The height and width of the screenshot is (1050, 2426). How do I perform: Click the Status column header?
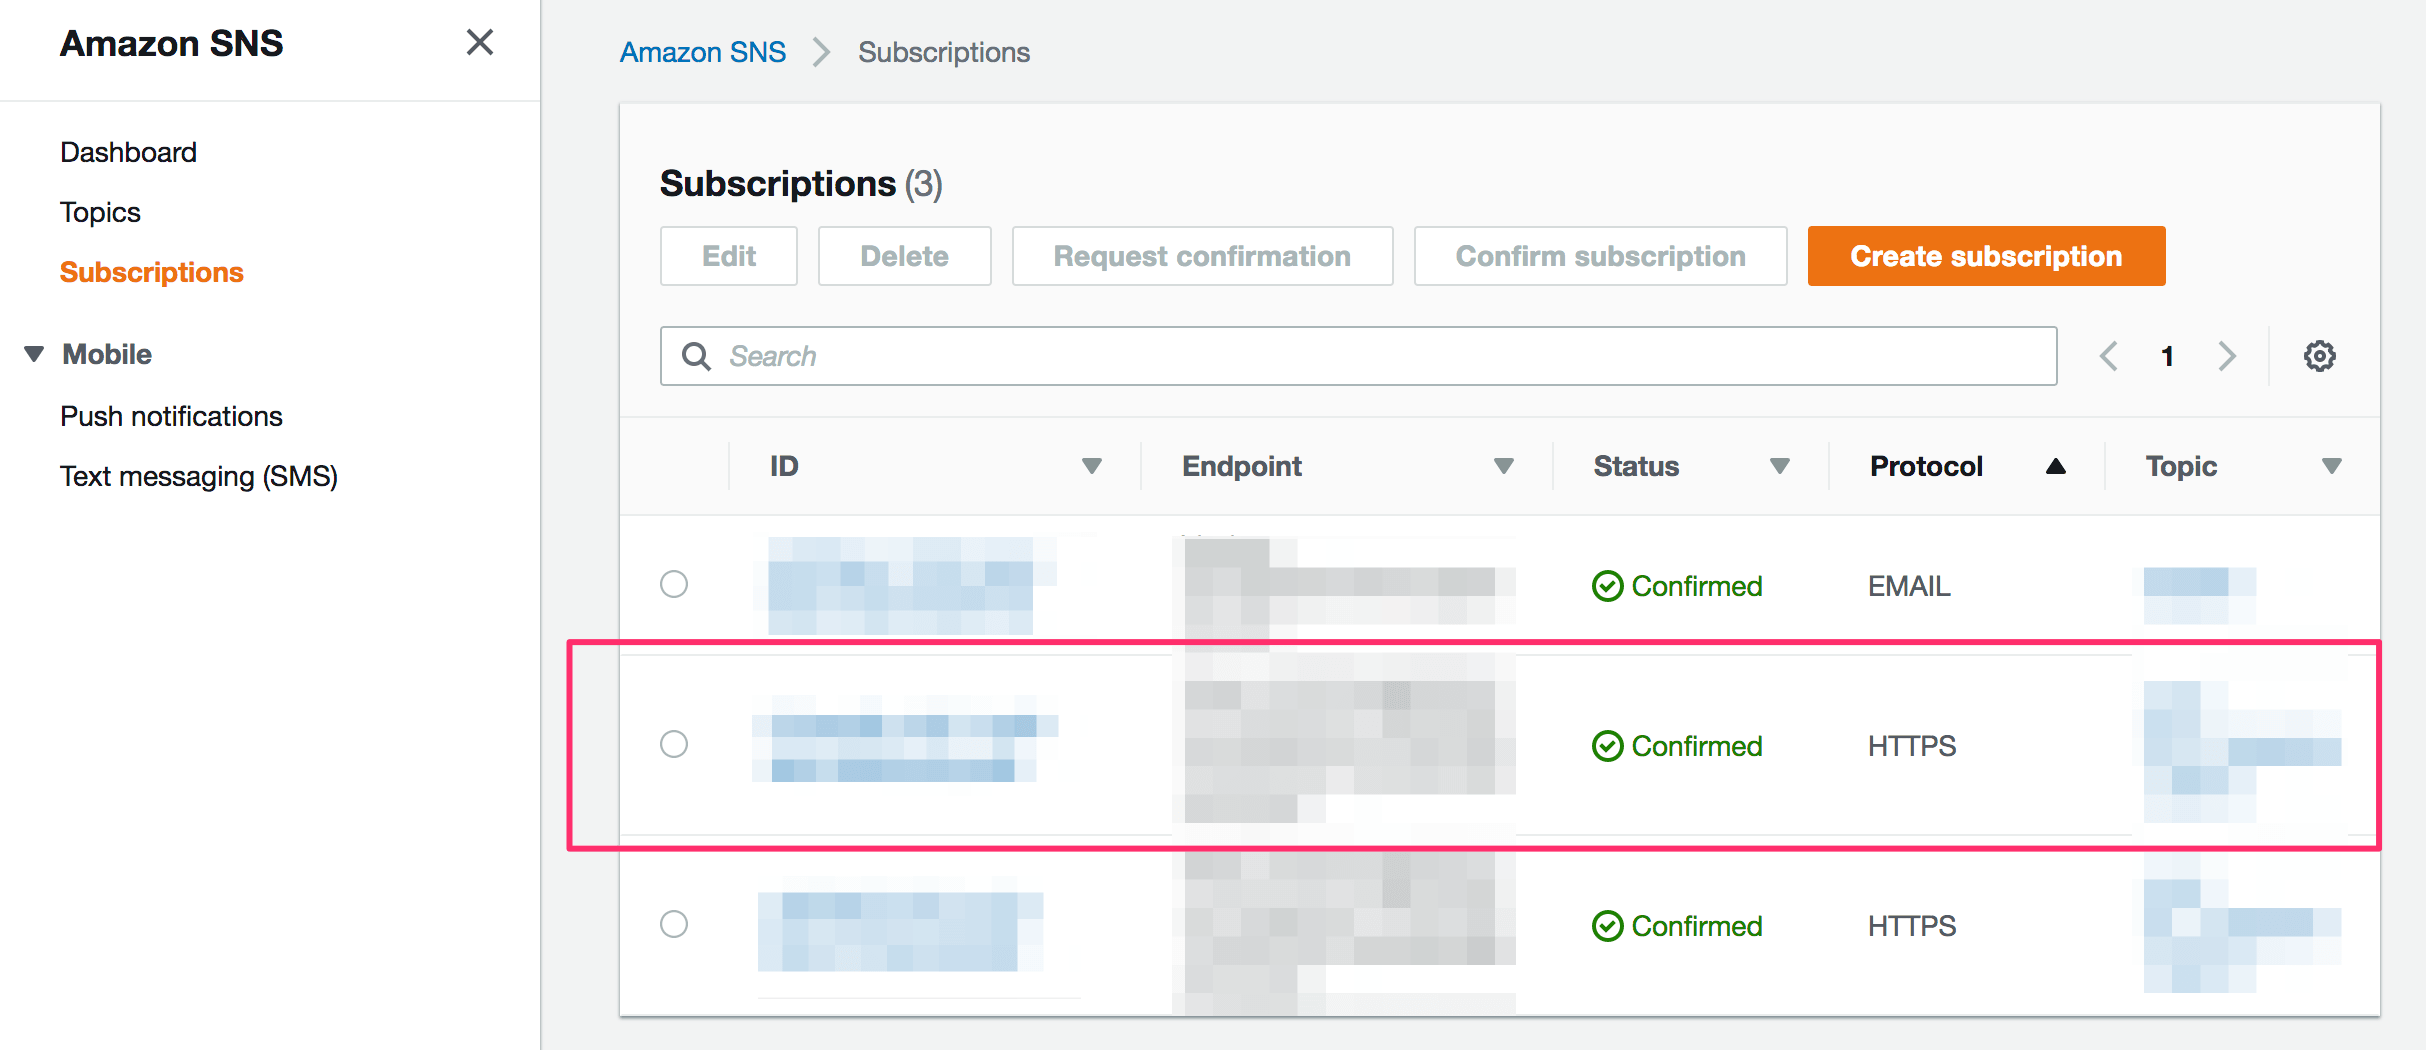pyautogui.click(x=1636, y=466)
